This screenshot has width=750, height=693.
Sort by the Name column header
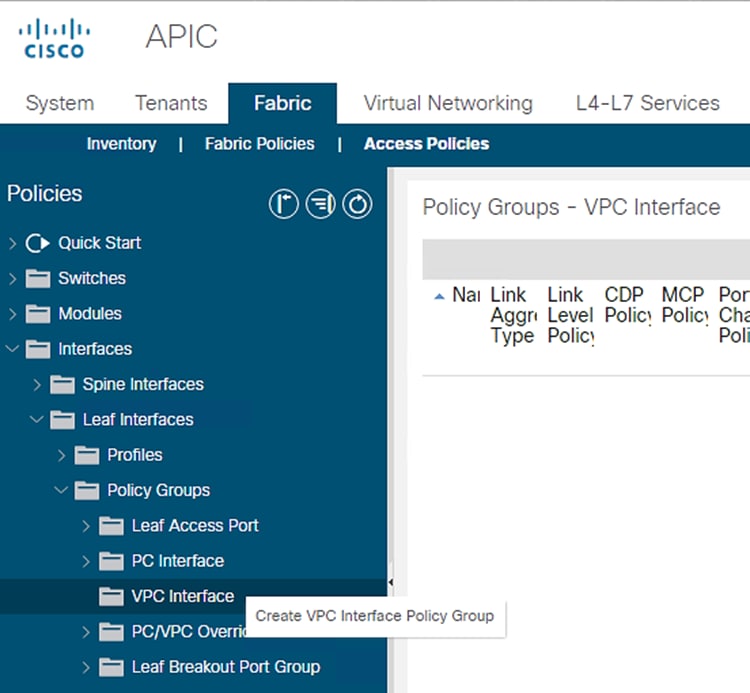tap(464, 296)
